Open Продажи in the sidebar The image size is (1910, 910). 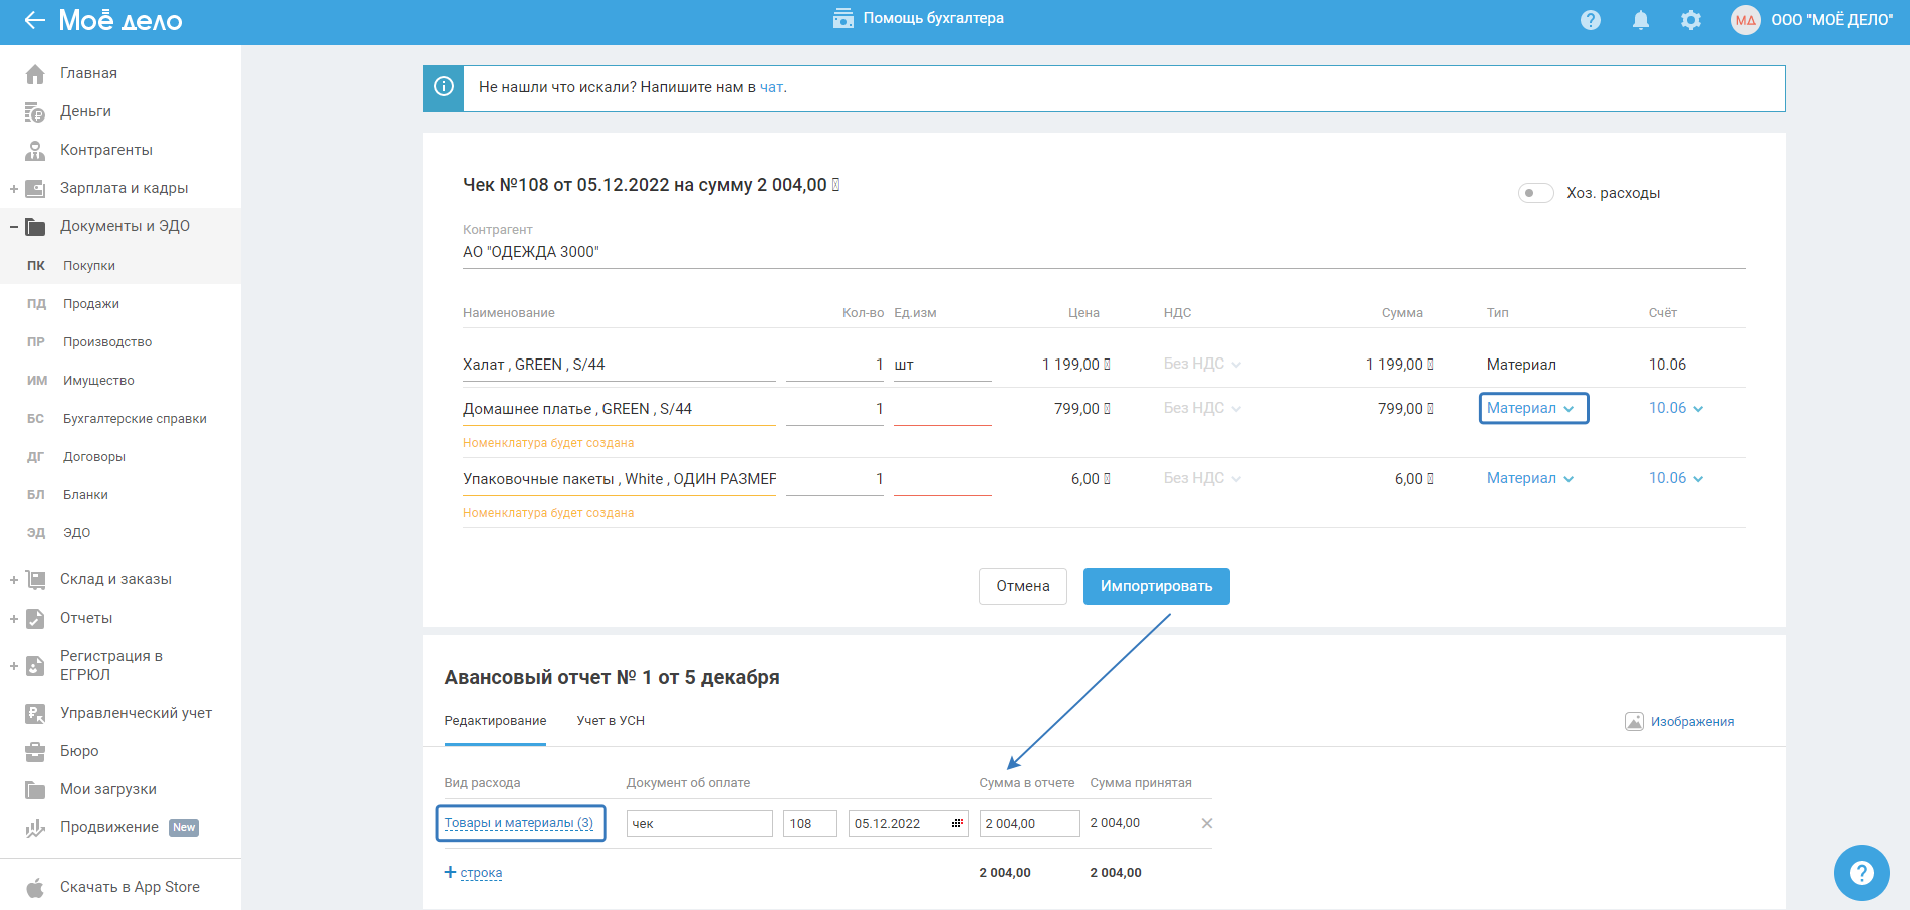pos(91,304)
